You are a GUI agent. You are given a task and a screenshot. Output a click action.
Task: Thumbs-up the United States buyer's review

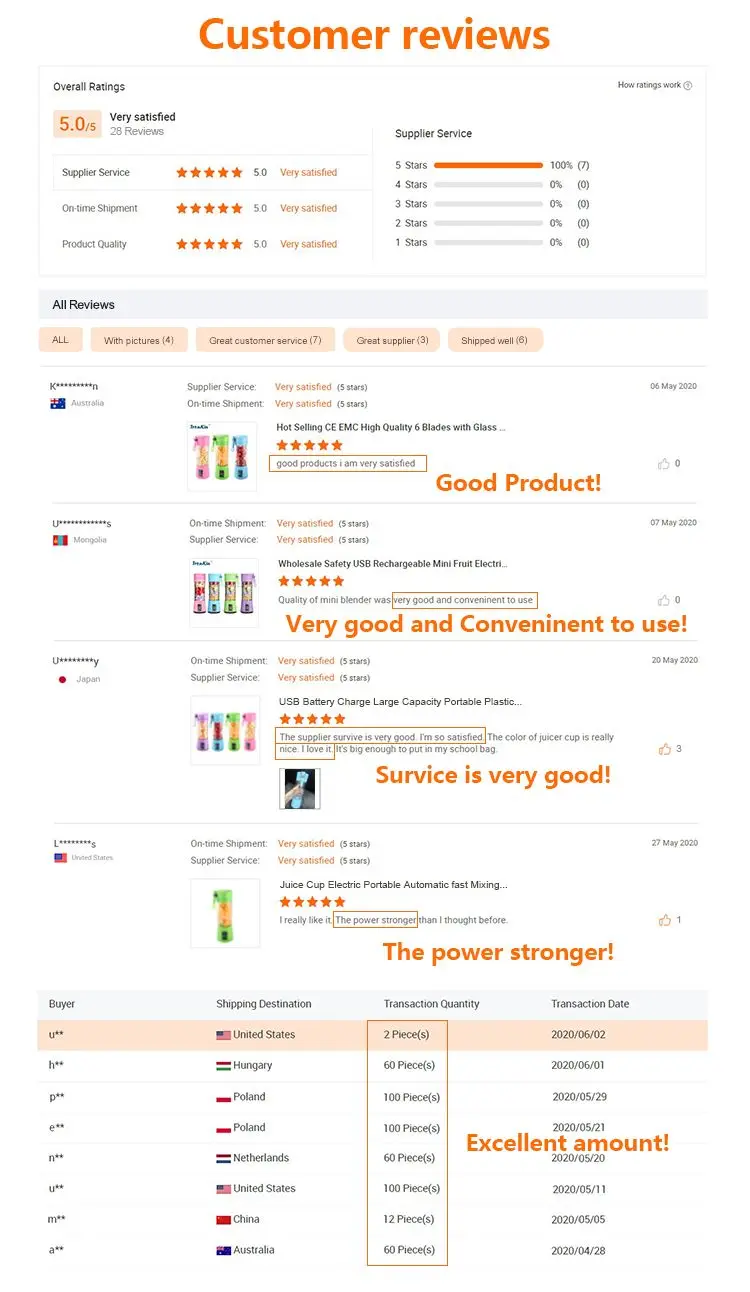(664, 920)
